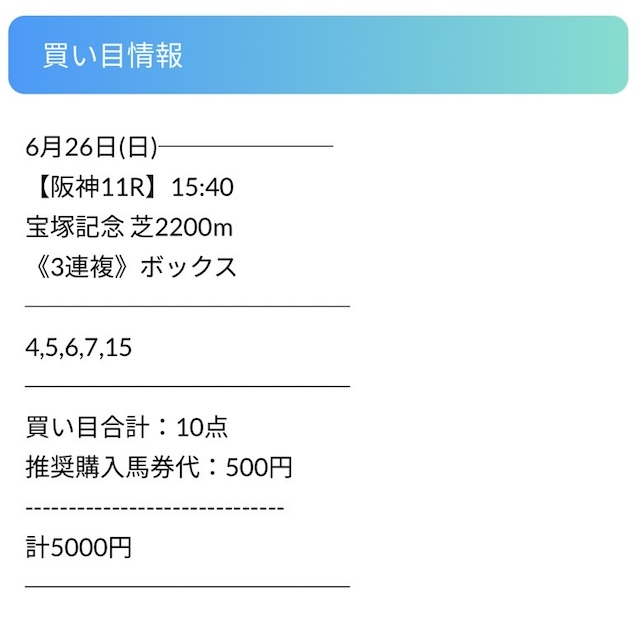
Task: Click the divider below the horse numbers
Action: point(187,385)
